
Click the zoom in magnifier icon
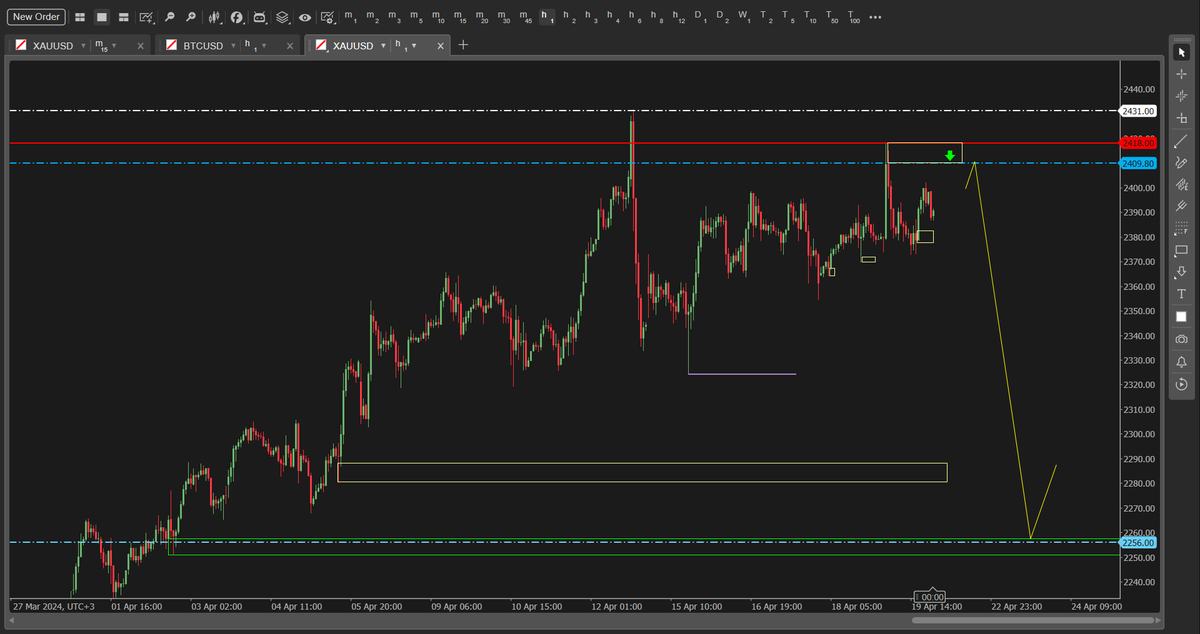(x=191, y=17)
